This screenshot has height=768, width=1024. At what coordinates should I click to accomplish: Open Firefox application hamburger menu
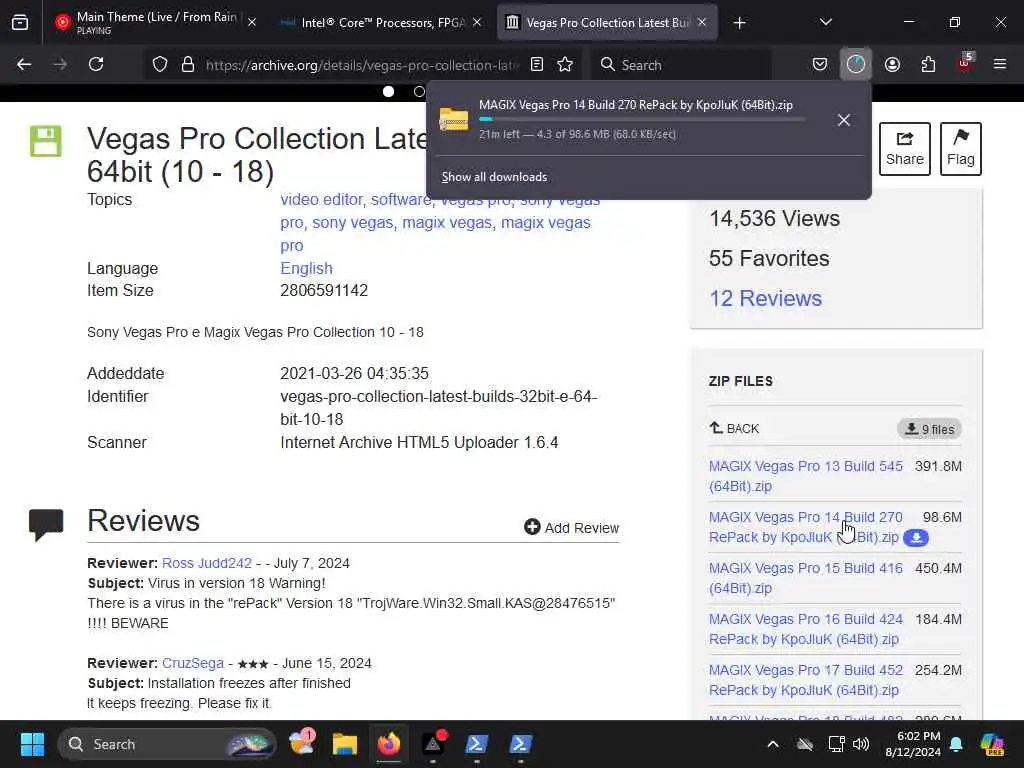(1000, 64)
